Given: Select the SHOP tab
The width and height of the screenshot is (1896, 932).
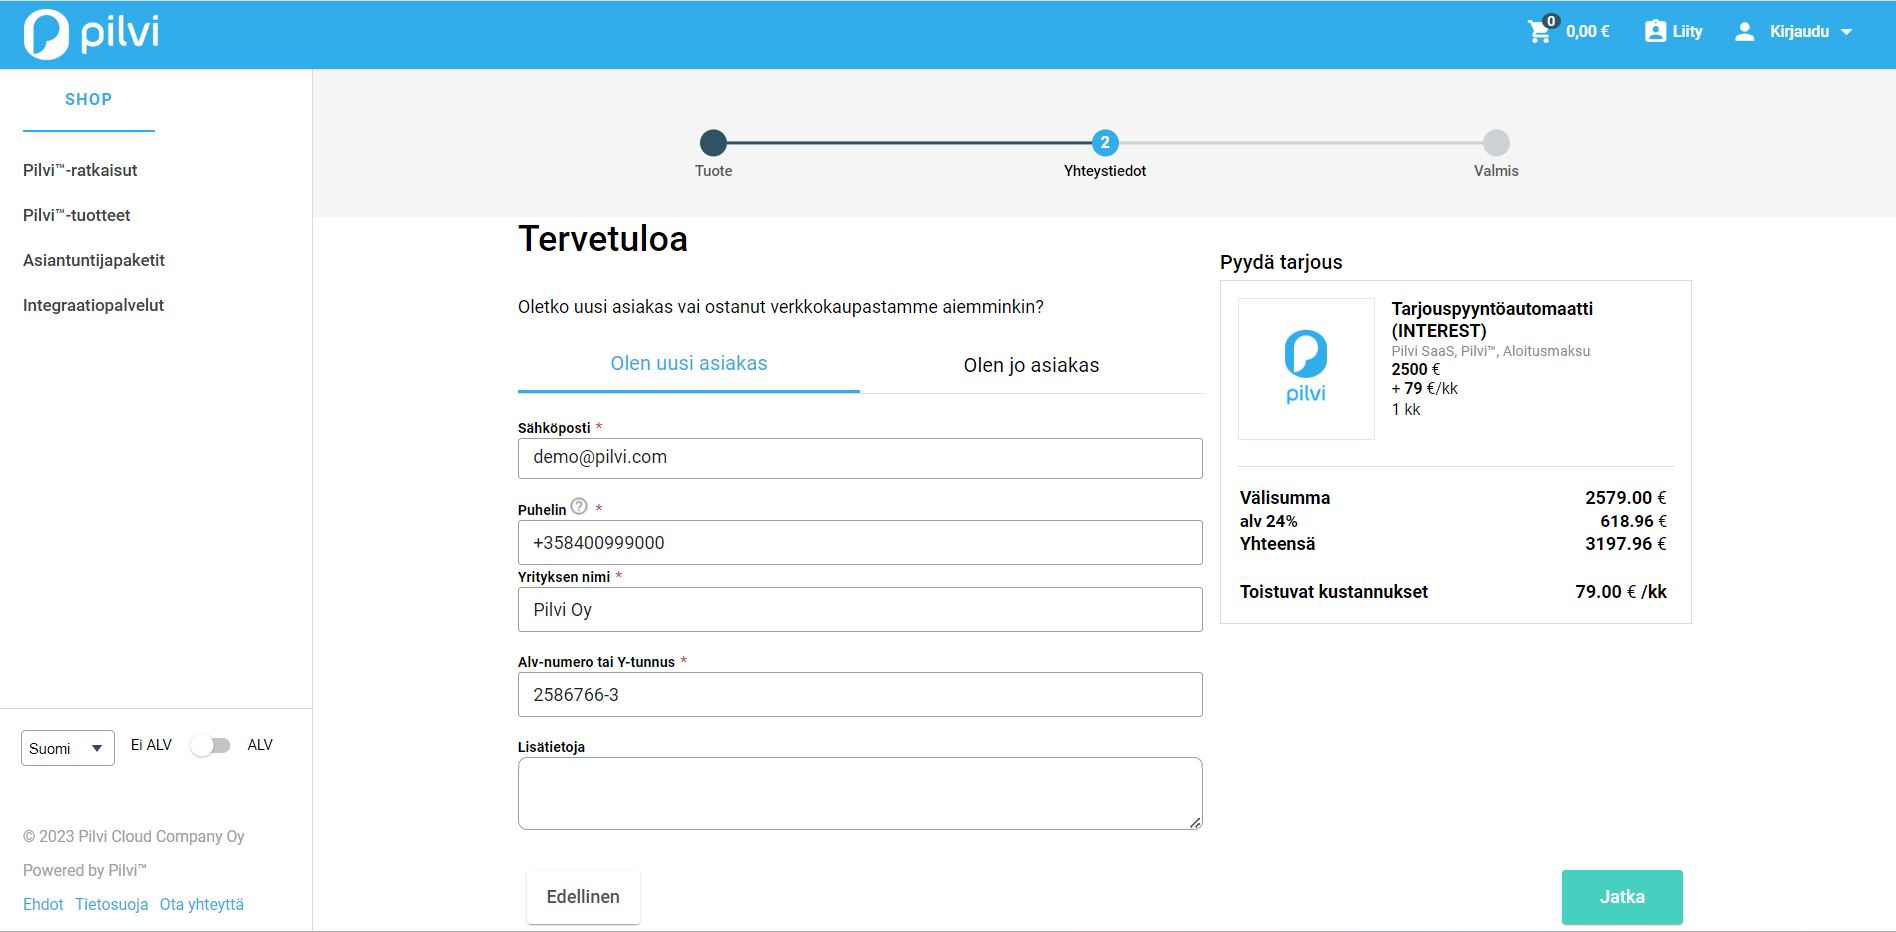Looking at the screenshot, I should [x=89, y=100].
